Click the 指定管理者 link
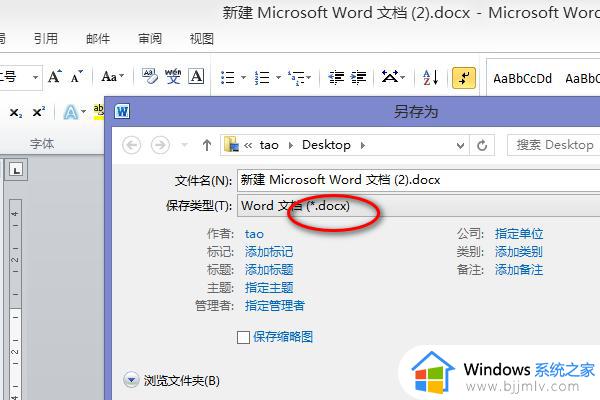This screenshot has height=400, width=600. [x=275, y=305]
